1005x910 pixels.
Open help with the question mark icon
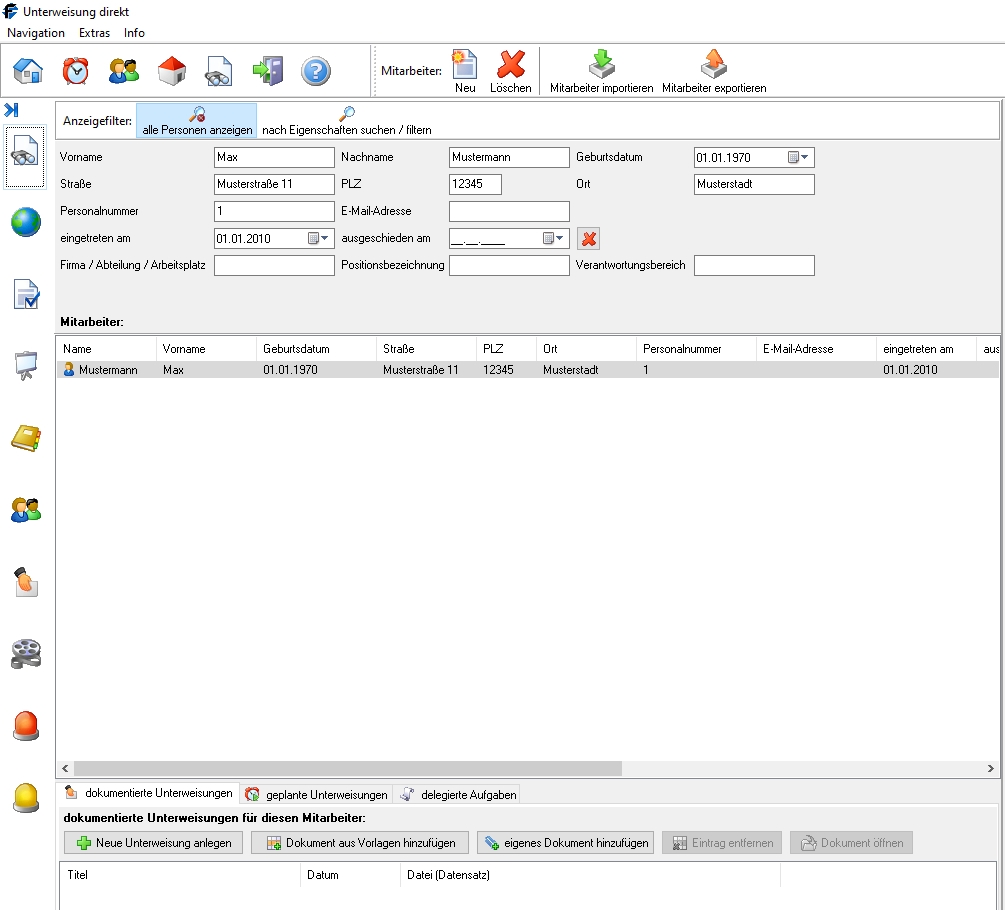click(x=315, y=71)
